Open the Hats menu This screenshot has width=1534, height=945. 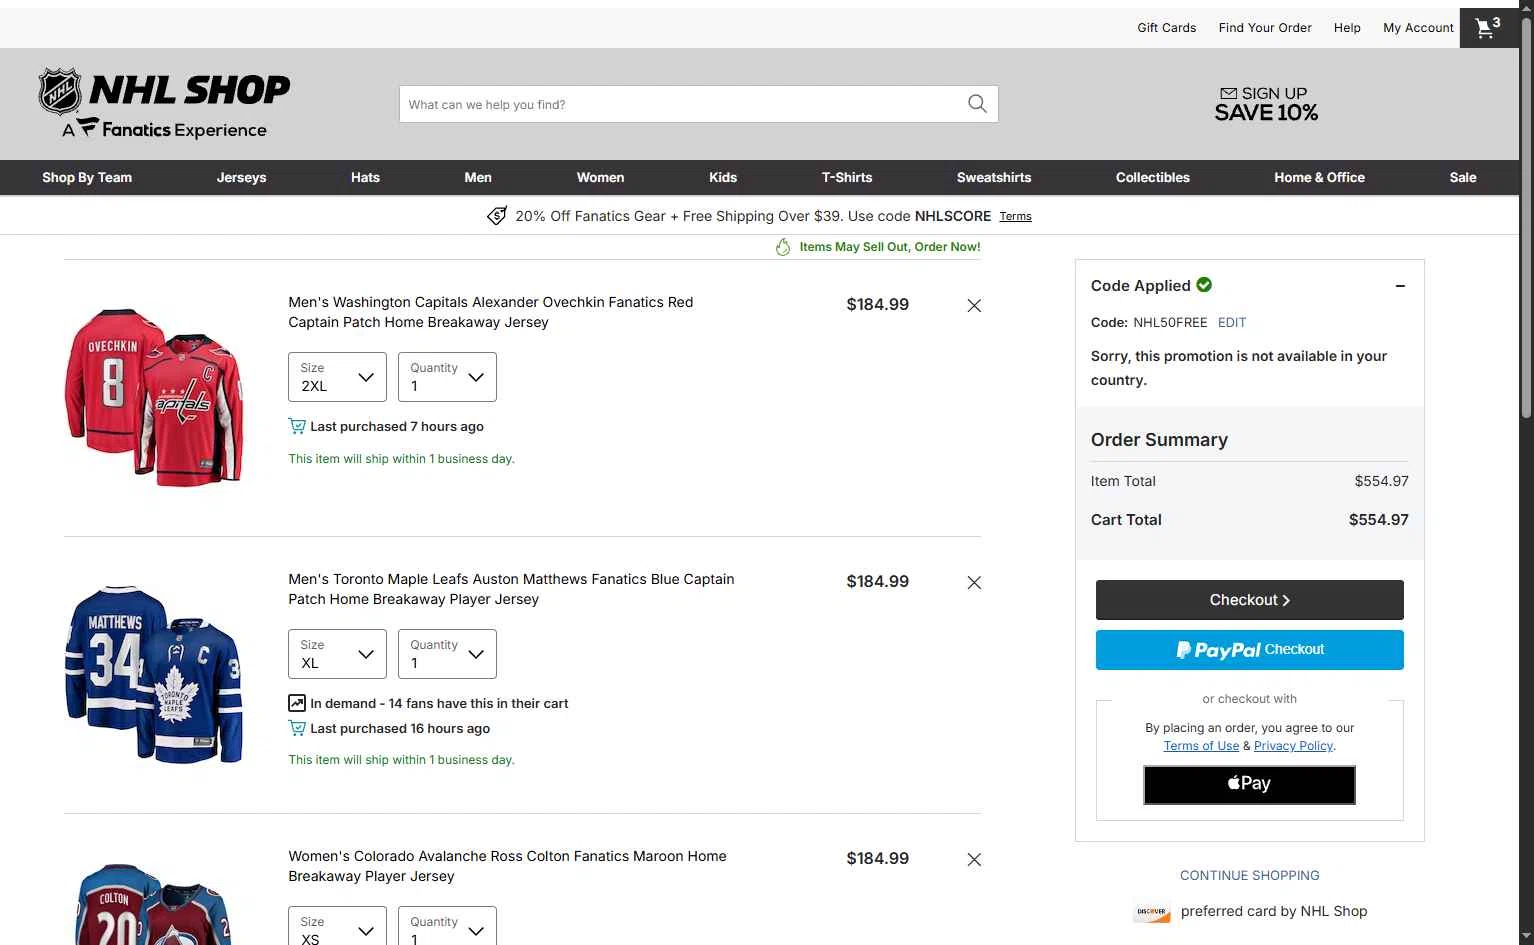365,178
